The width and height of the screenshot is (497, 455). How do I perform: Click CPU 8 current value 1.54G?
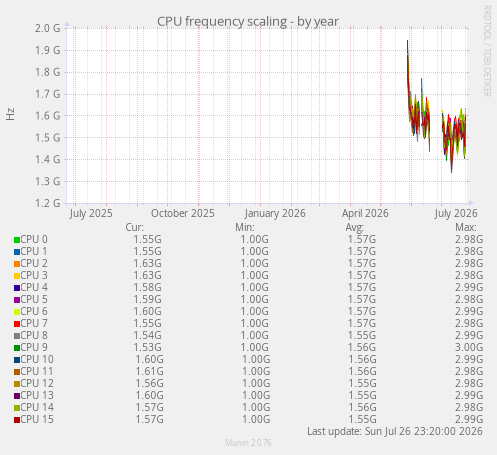coord(147,335)
